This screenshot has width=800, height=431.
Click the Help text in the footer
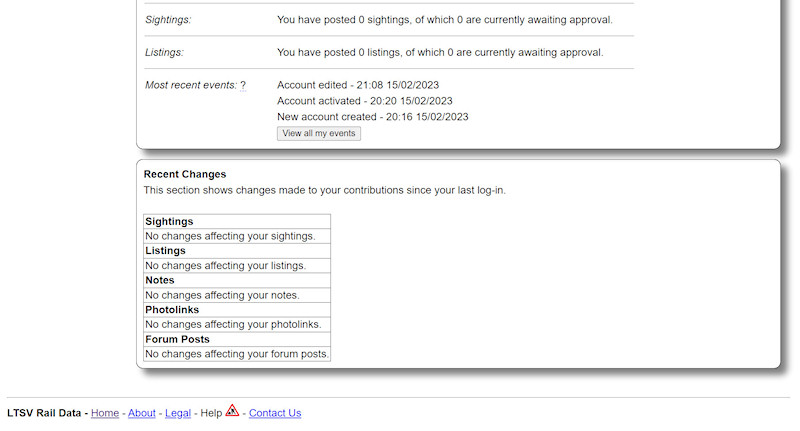click(210, 413)
